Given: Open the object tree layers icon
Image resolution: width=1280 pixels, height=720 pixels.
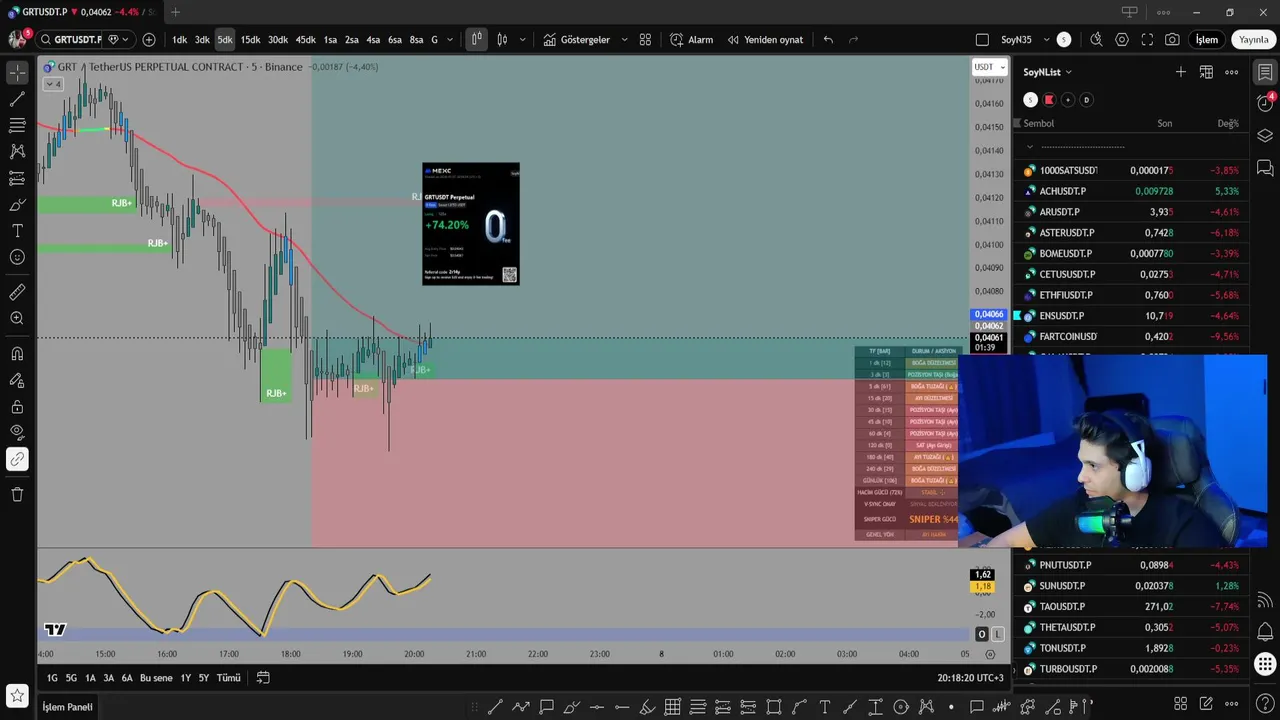Looking at the screenshot, I should [x=1265, y=136].
